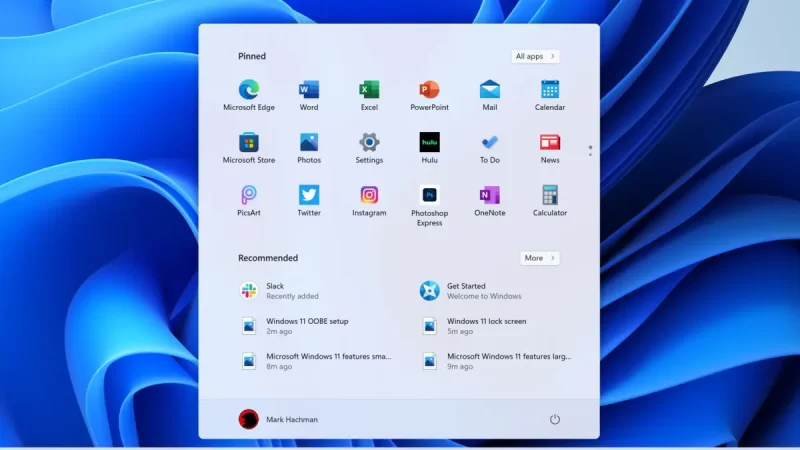The image size is (800, 450).
Task: Start PowerPoint from the pinned grid
Action: (429, 90)
